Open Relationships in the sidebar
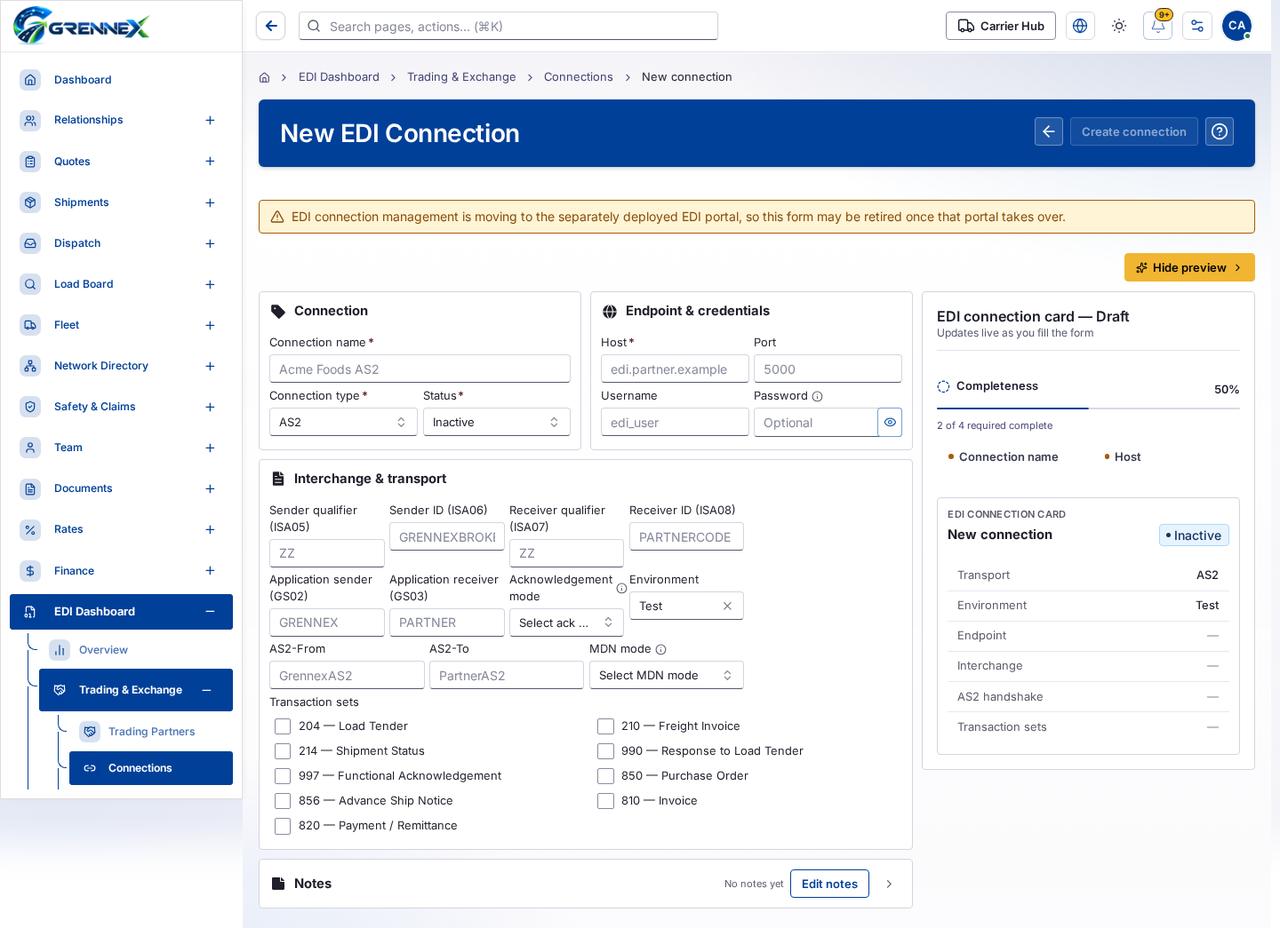The height and width of the screenshot is (928, 1280). click(x=121, y=120)
